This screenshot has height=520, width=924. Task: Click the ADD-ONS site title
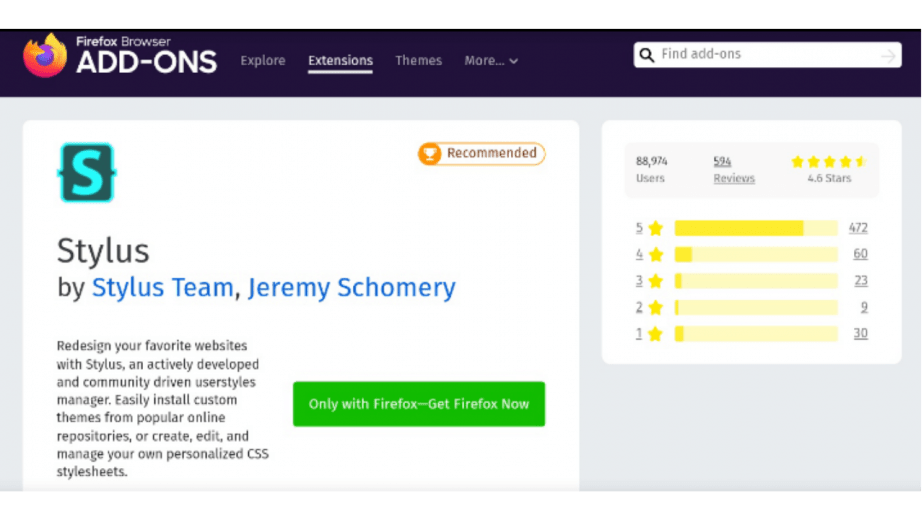coord(146,62)
